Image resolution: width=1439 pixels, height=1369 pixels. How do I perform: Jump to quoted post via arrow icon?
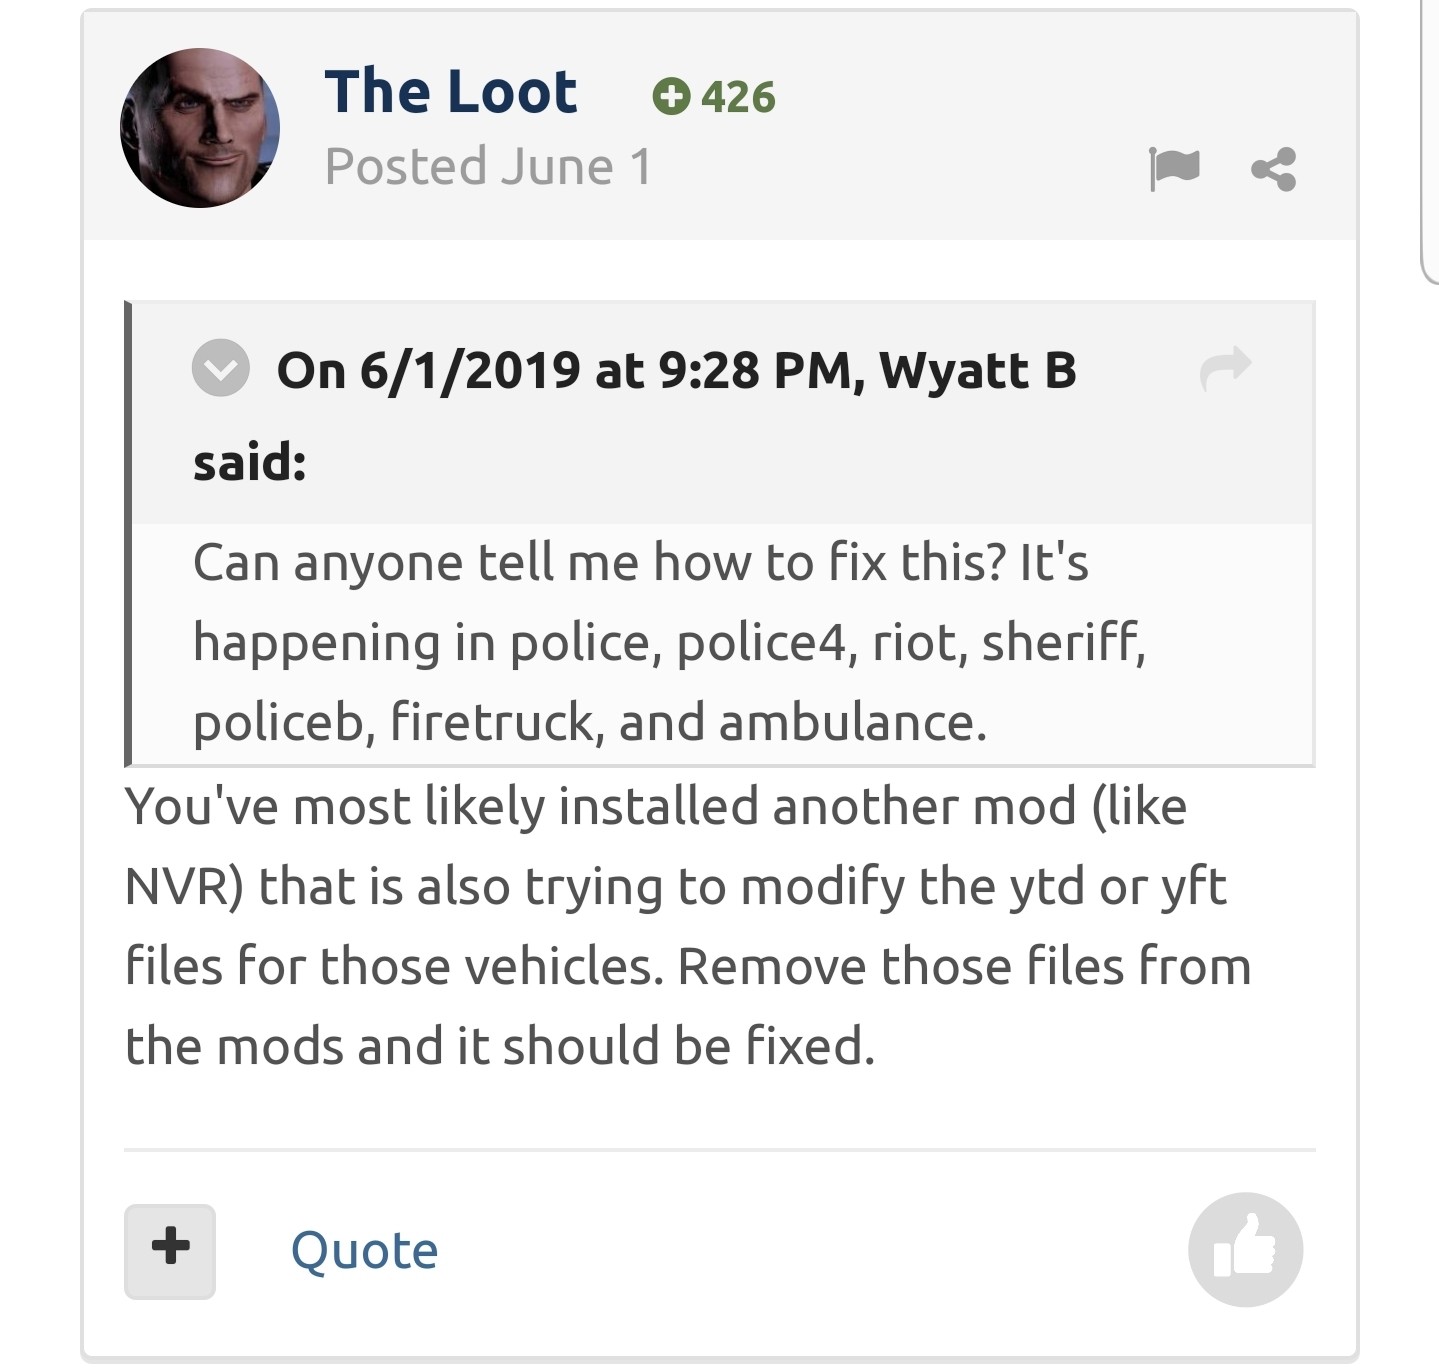[x=1225, y=368]
